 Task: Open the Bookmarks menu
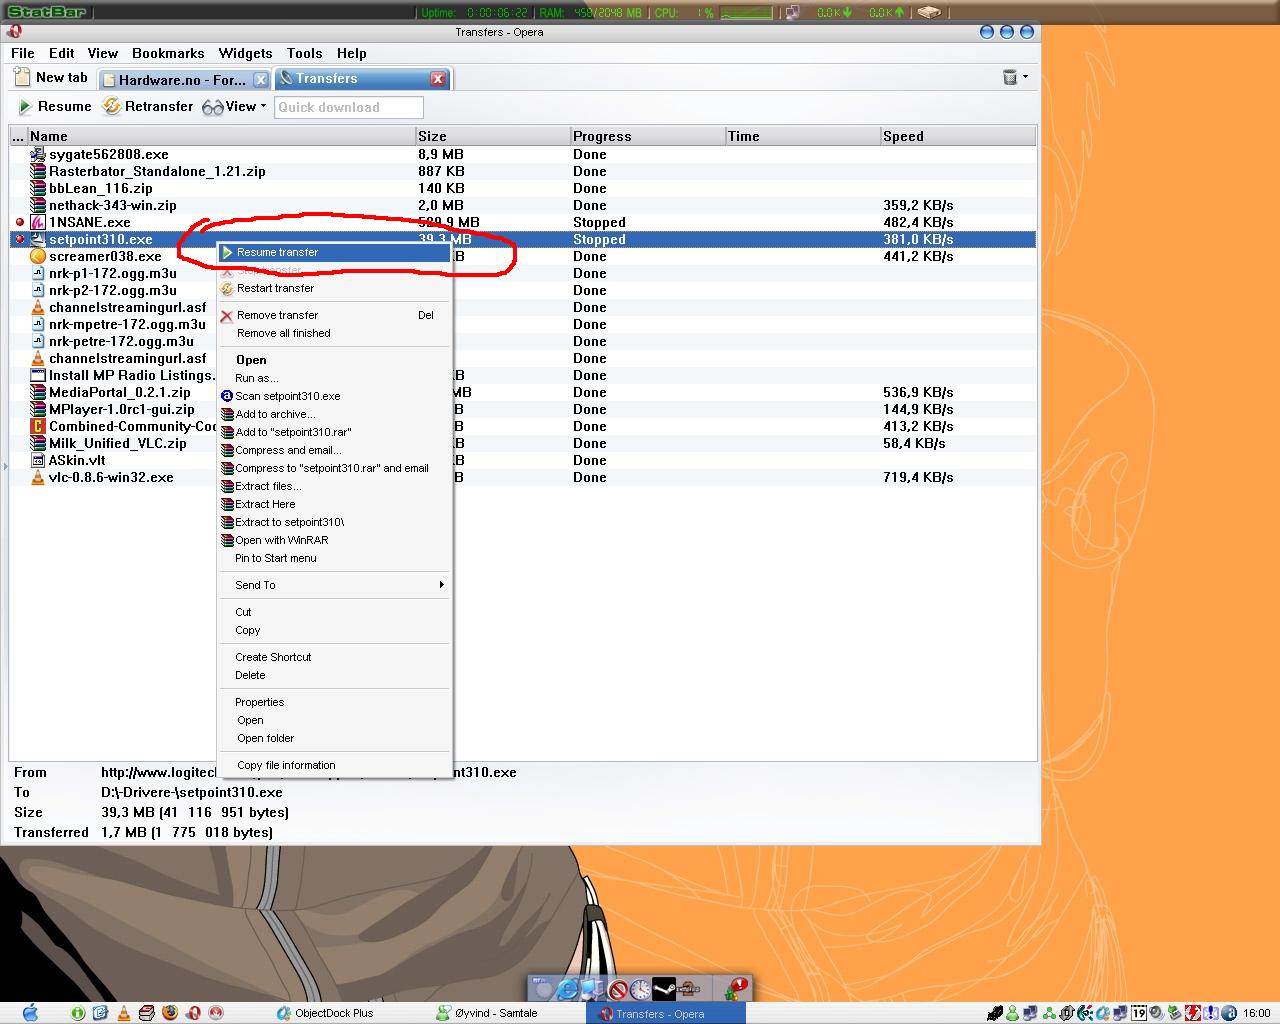click(x=168, y=53)
